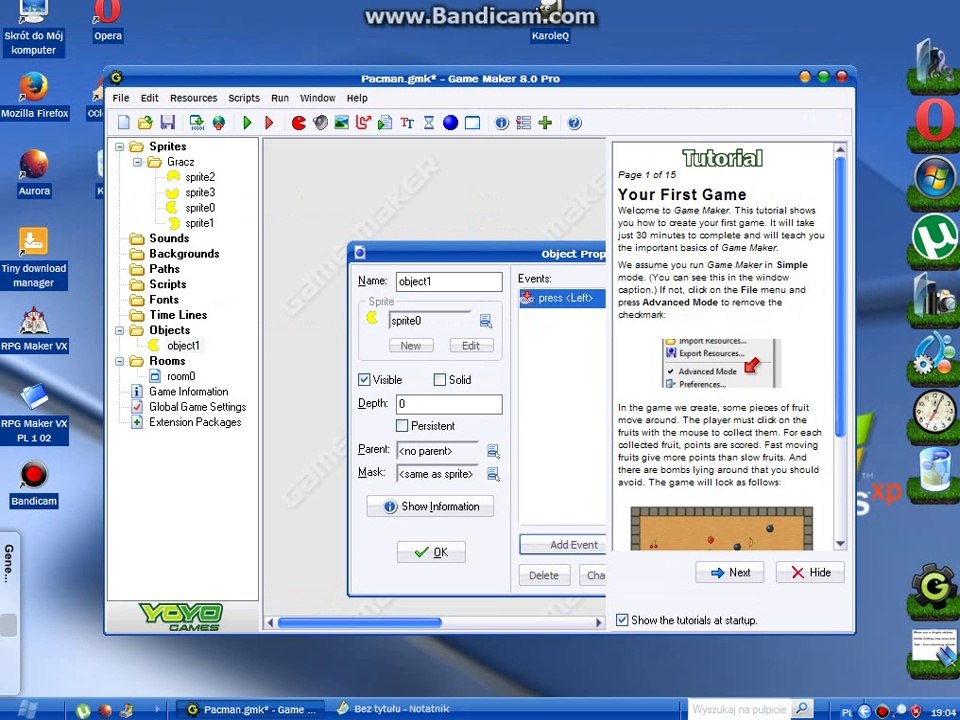Confirm object with OK button
960x720 pixels.
coord(431,552)
